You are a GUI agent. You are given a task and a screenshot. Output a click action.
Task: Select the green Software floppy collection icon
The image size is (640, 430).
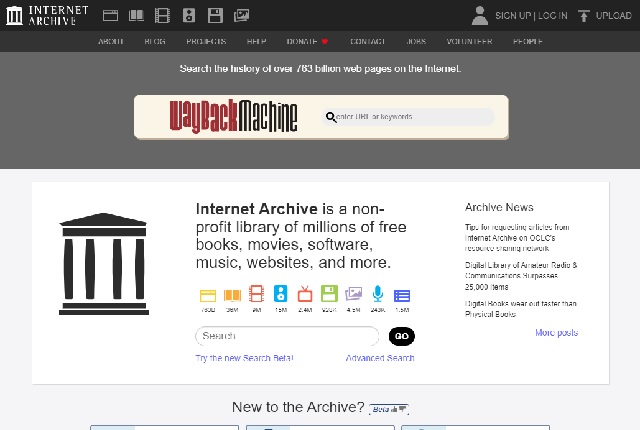click(x=329, y=293)
